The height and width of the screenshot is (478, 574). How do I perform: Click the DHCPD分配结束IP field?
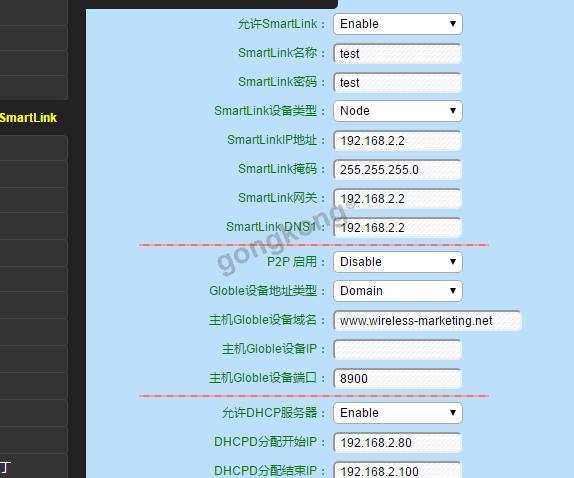tap(398, 470)
